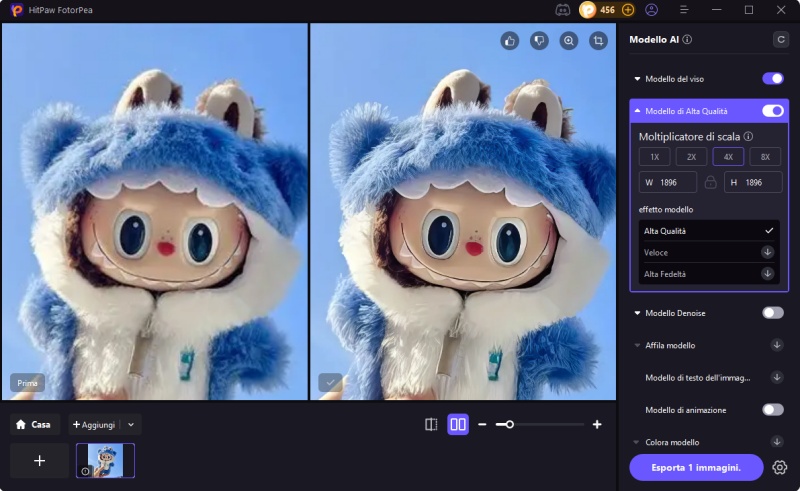
Task: Zoom out with minus icon
Action: (482, 425)
